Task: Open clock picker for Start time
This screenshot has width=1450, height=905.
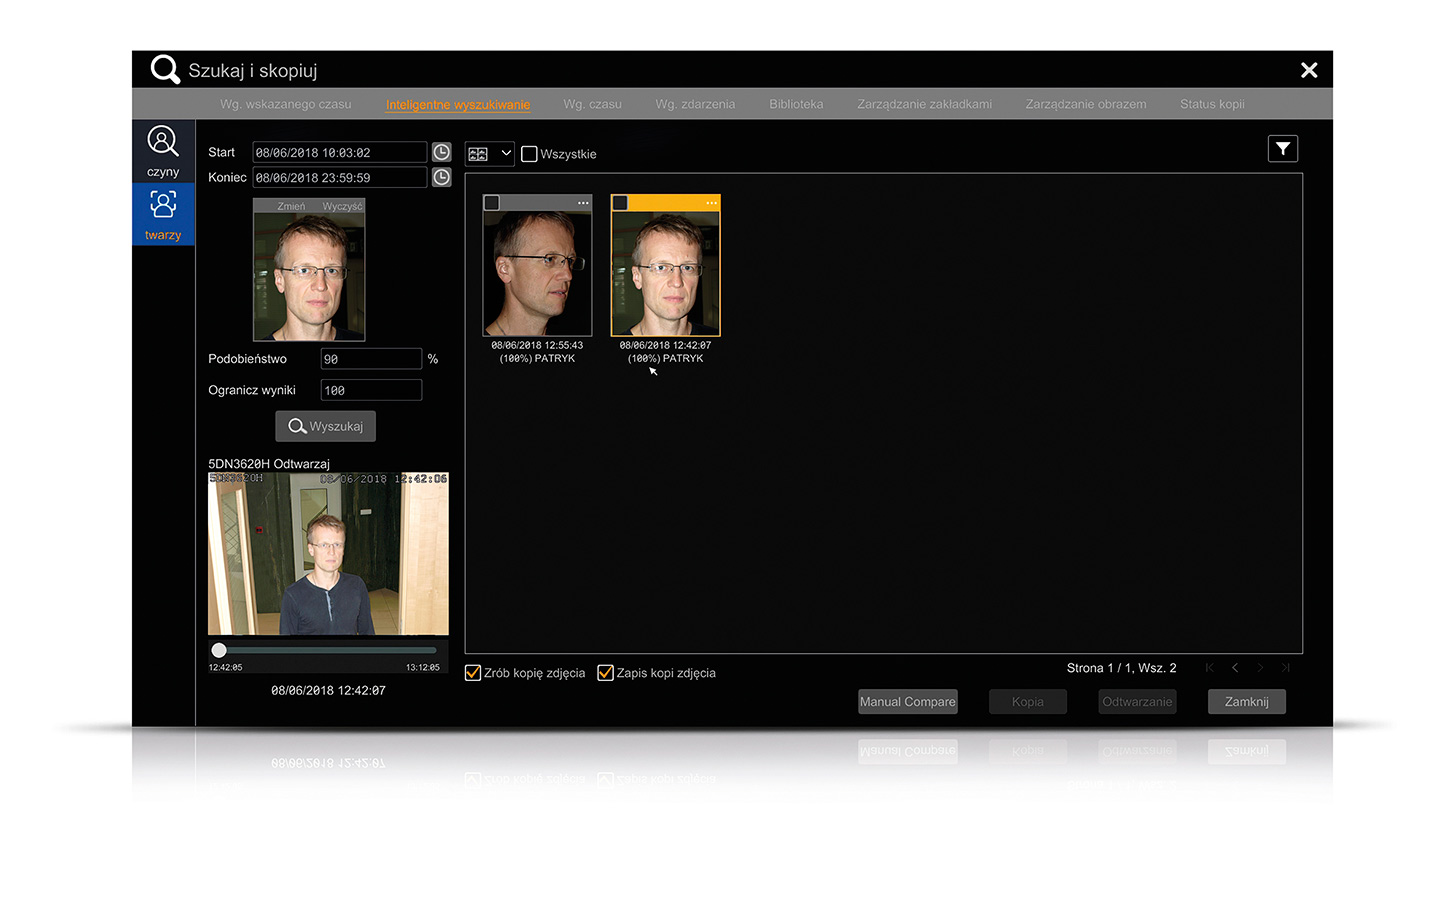Action: (441, 152)
